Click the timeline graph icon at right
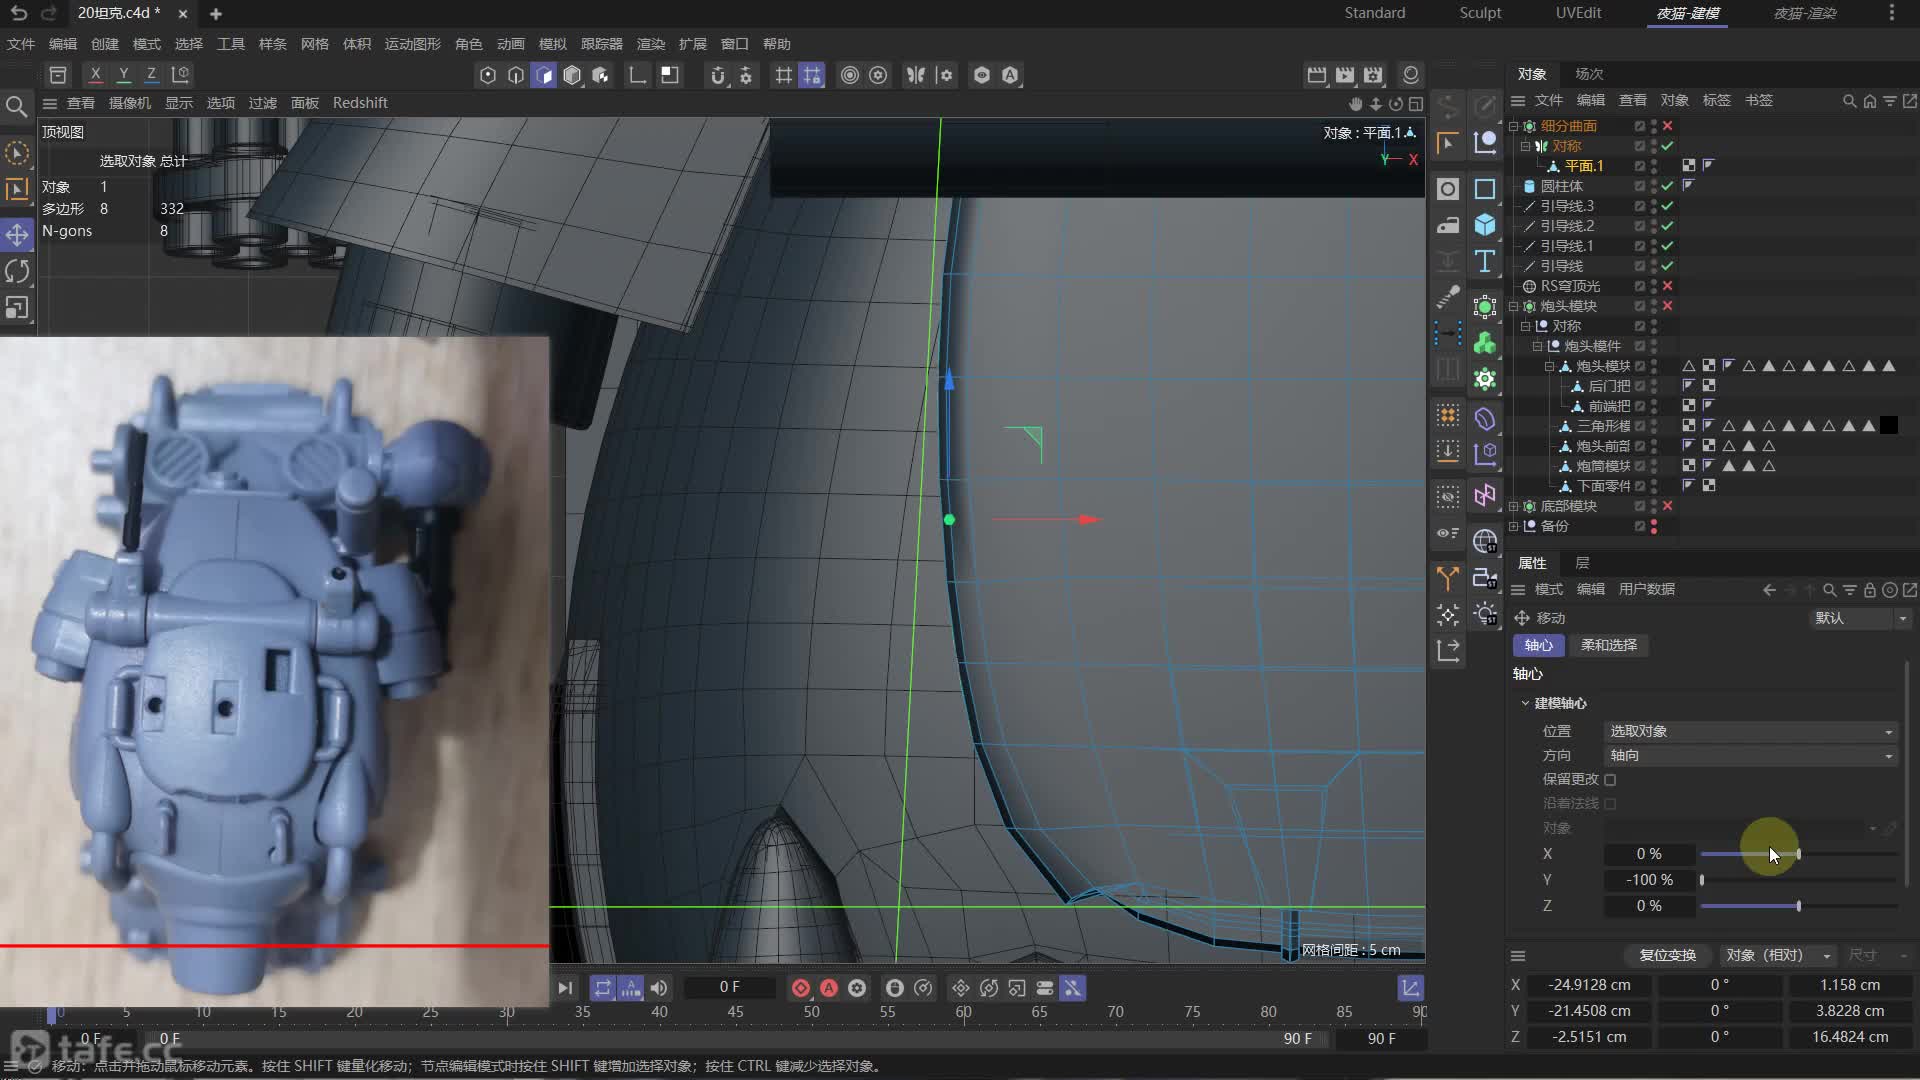The height and width of the screenshot is (1080, 1920). (x=1410, y=988)
